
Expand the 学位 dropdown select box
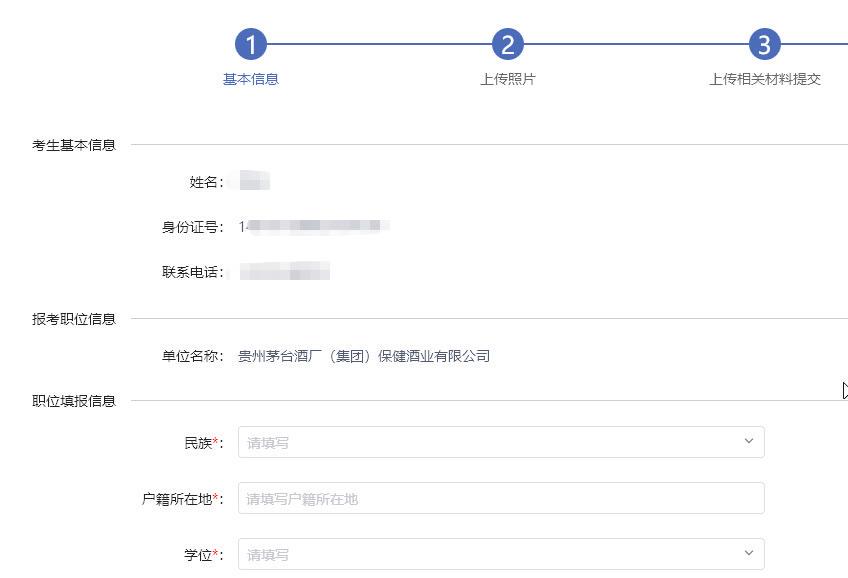[500, 554]
